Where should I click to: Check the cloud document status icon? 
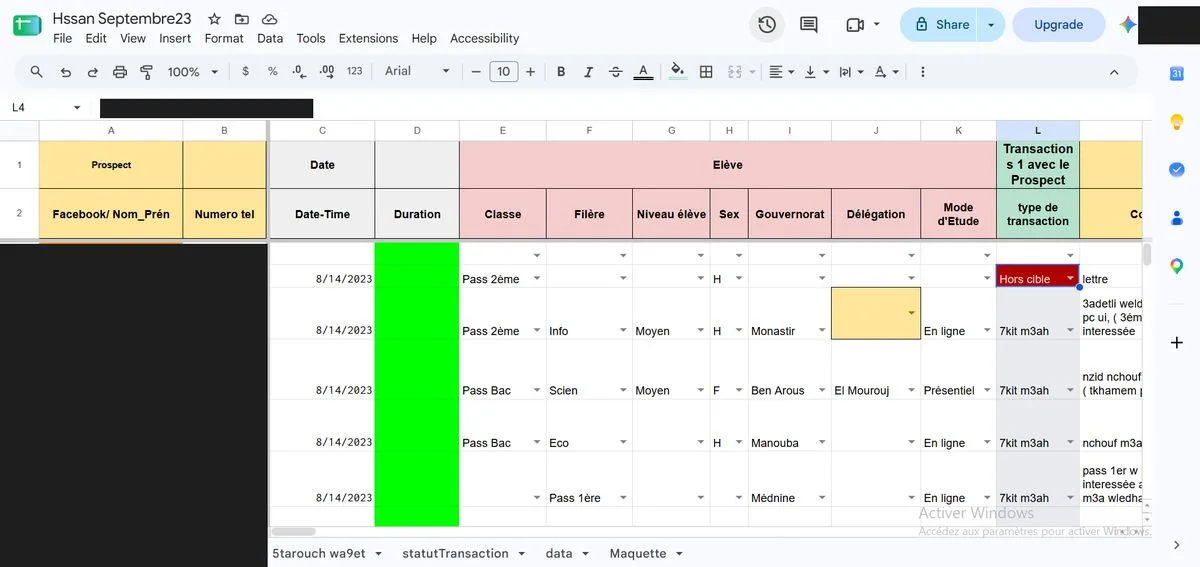(269, 19)
